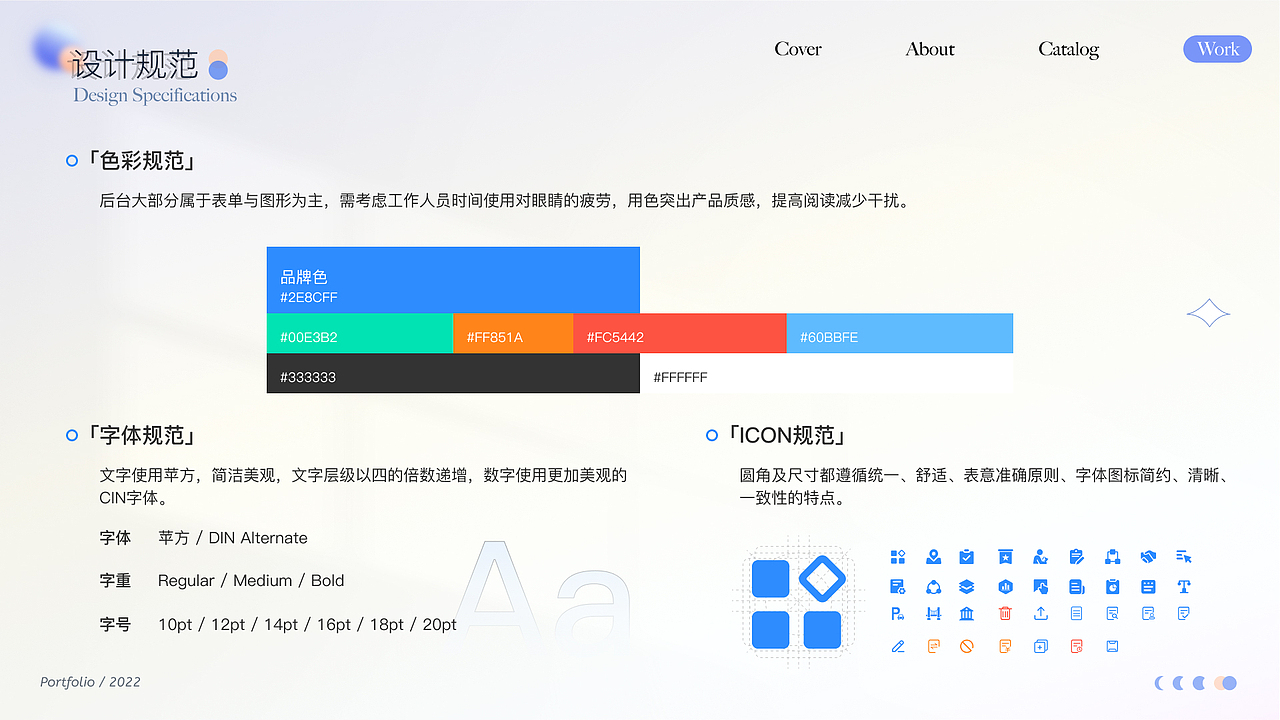1280x720 pixels.
Task: Click the organization hierarchy chart icon
Action: 1112,557
